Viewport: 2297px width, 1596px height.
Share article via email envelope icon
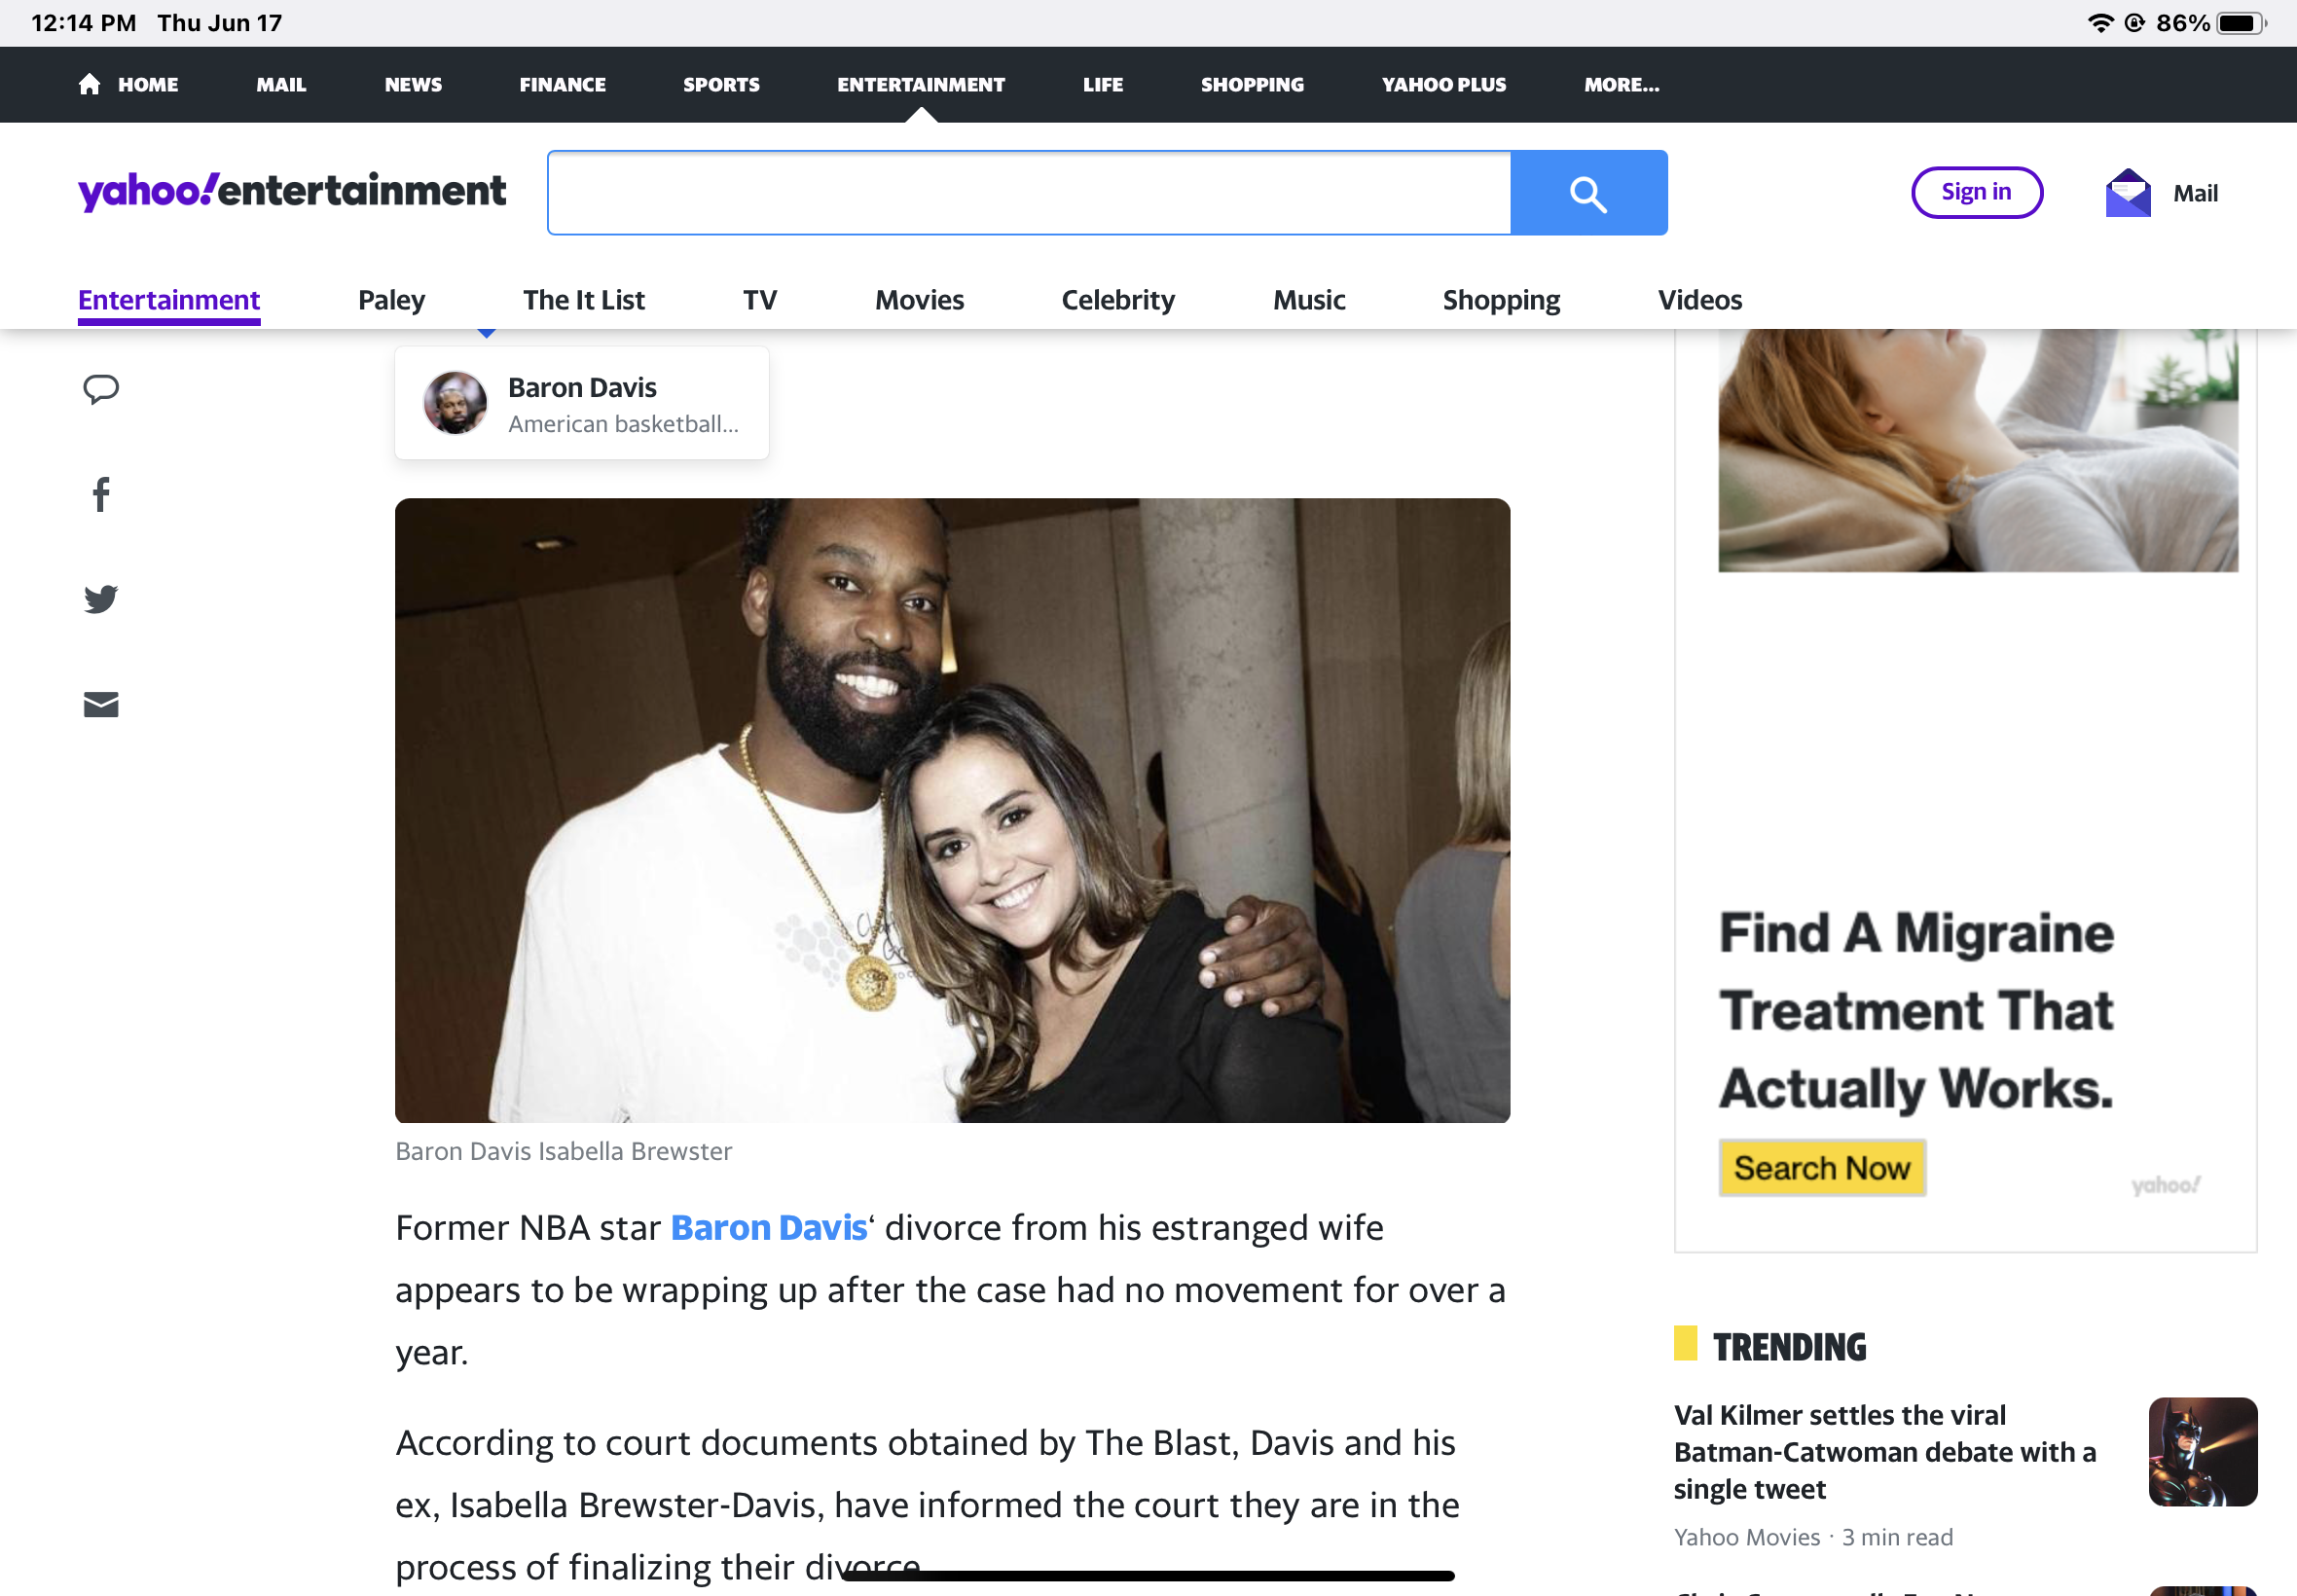click(x=101, y=704)
